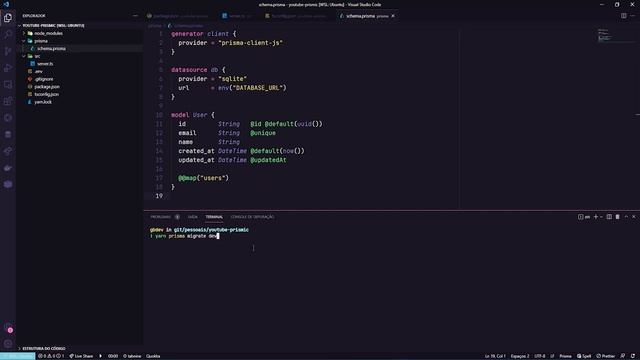
Task: Click the Explorer more actions ellipsis
Action: (135, 16)
